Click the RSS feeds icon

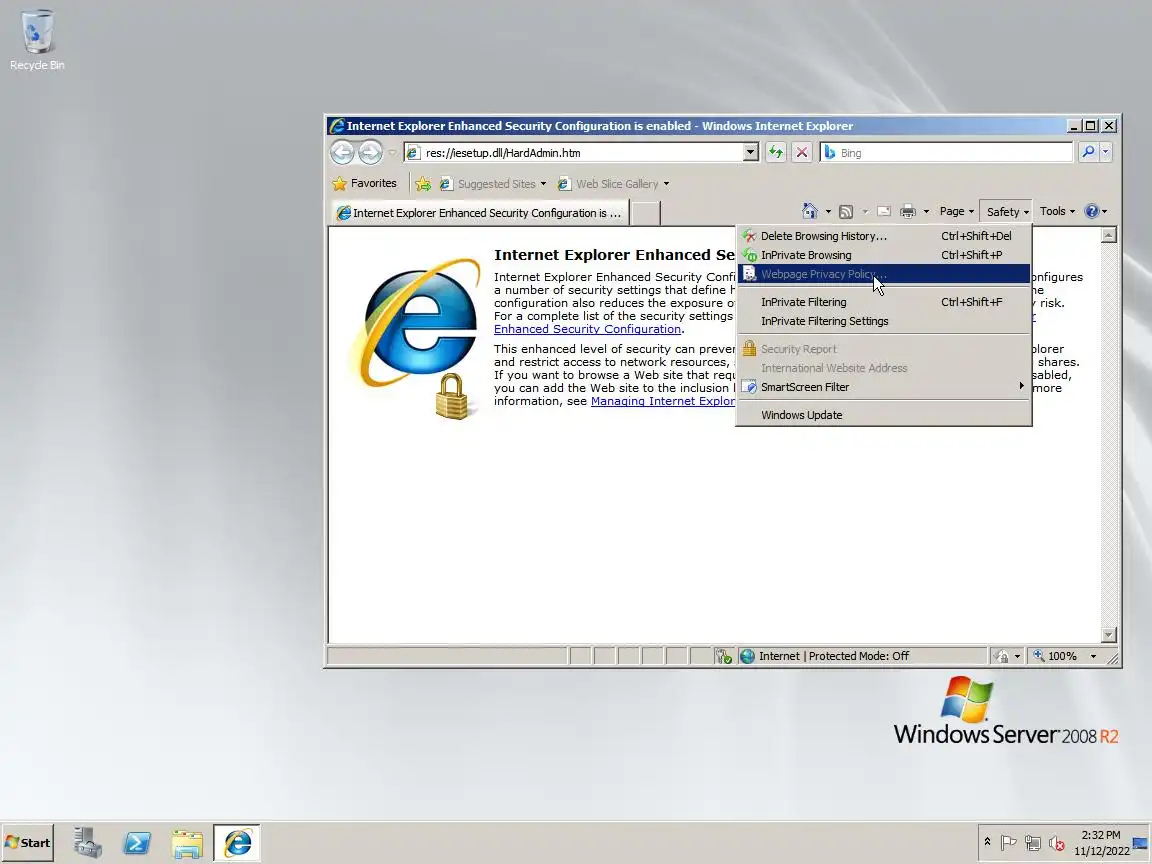tap(846, 212)
